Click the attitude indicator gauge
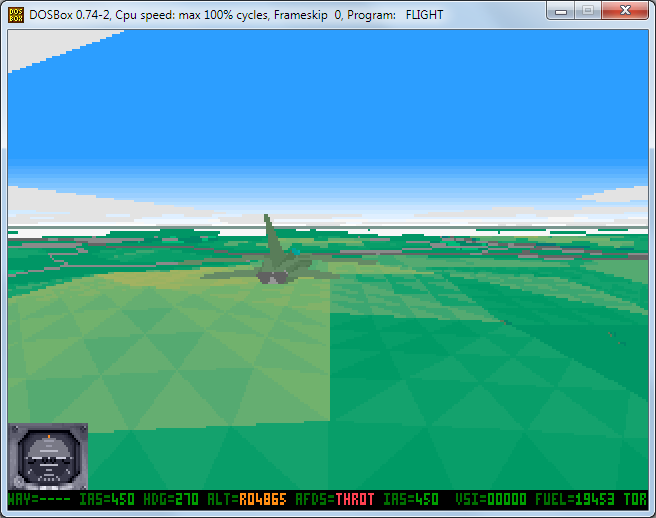656x518 pixels. coord(48,456)
